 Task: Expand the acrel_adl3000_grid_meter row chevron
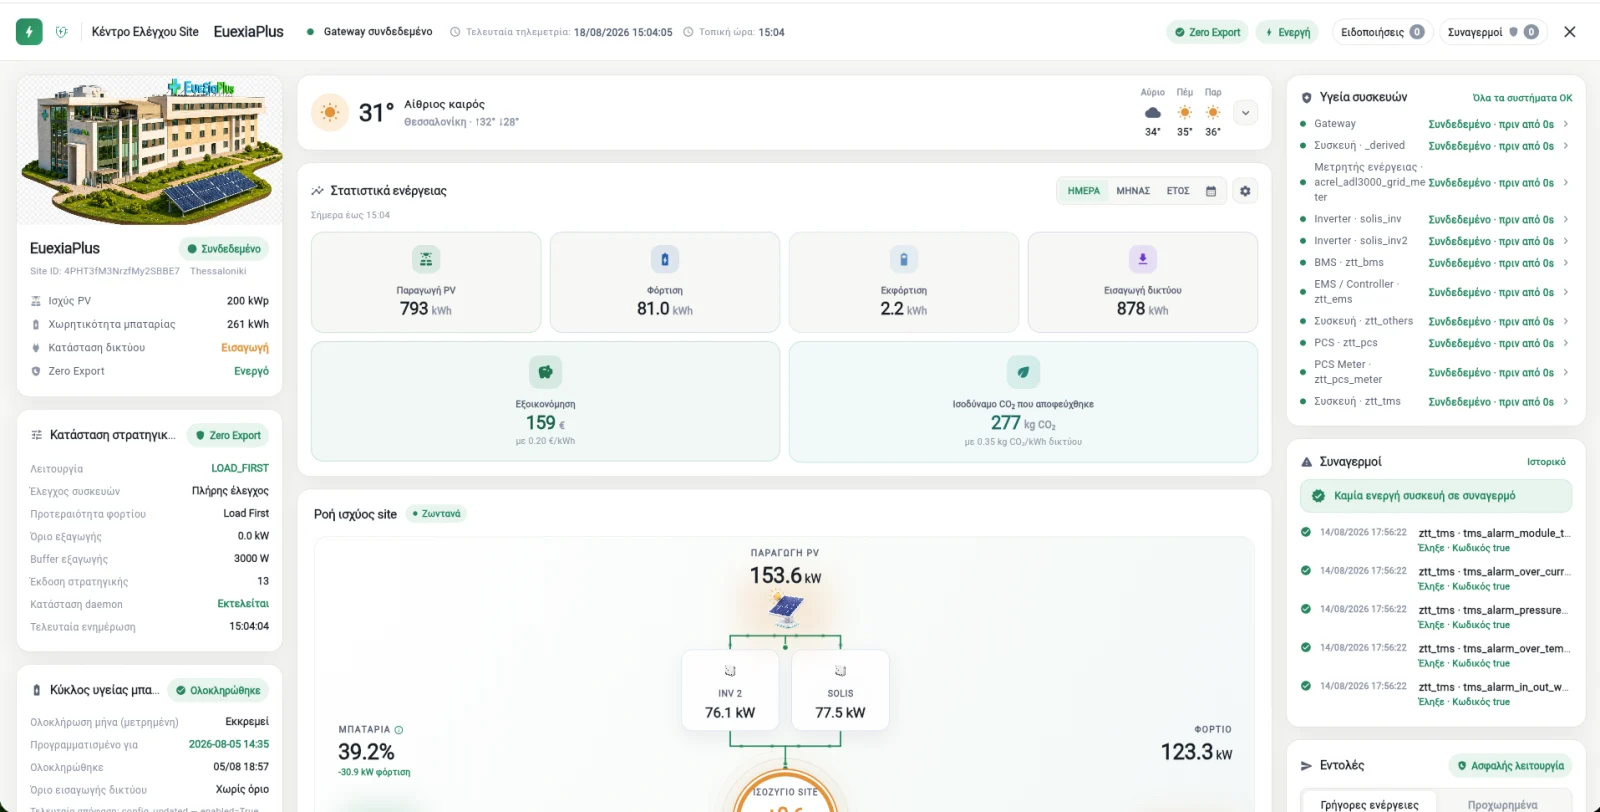point(1565,183)
